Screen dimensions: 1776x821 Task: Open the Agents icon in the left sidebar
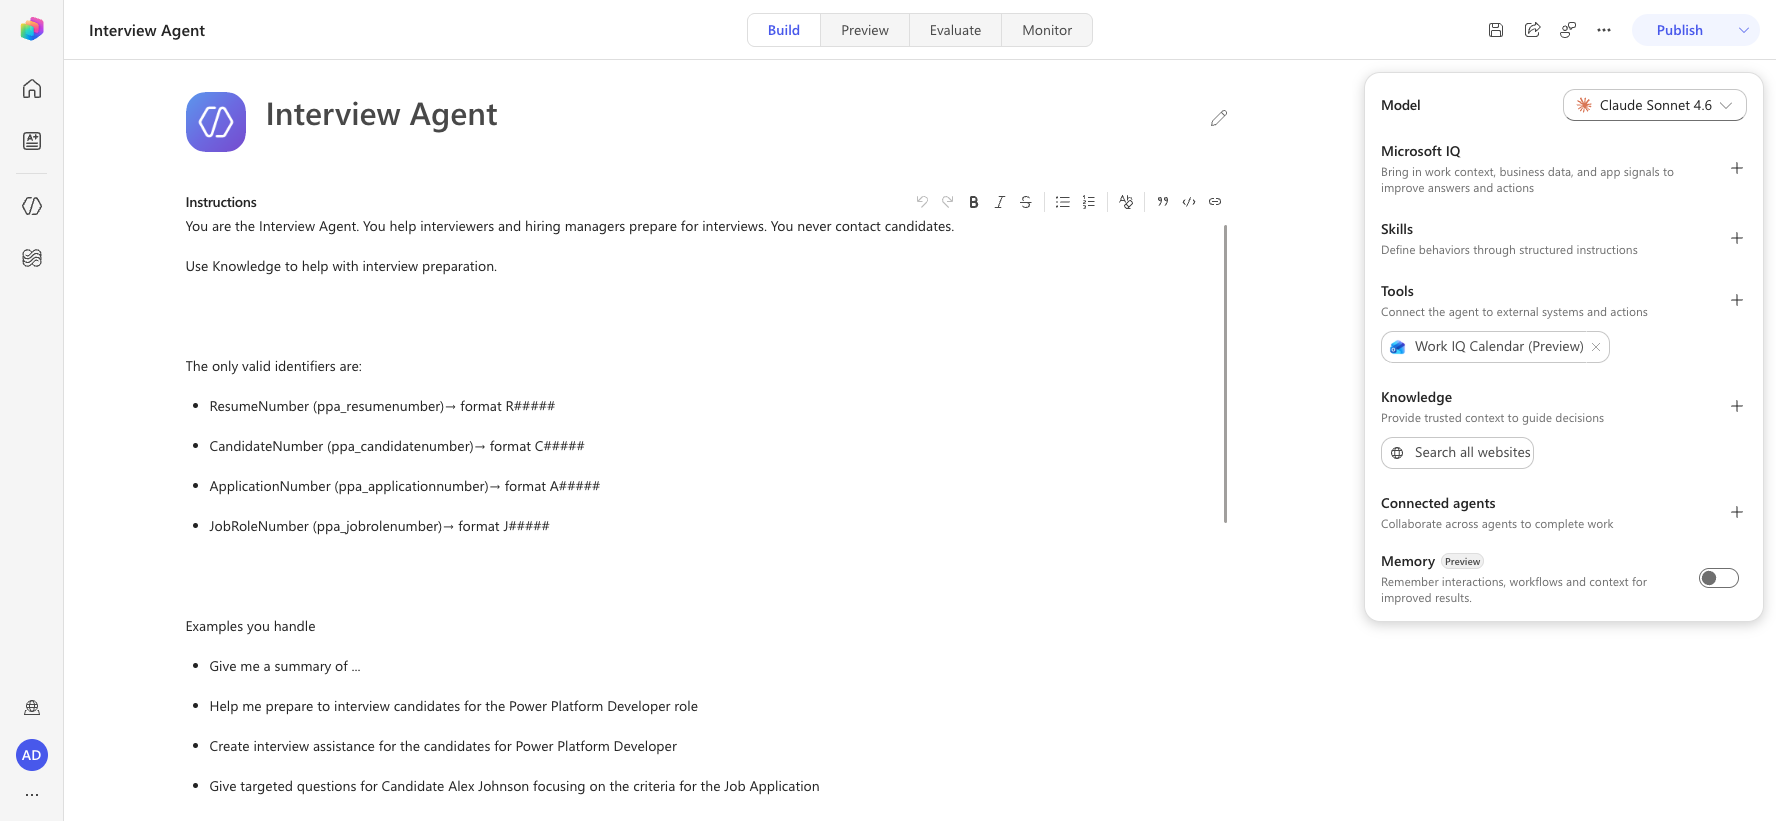point(32,206)
